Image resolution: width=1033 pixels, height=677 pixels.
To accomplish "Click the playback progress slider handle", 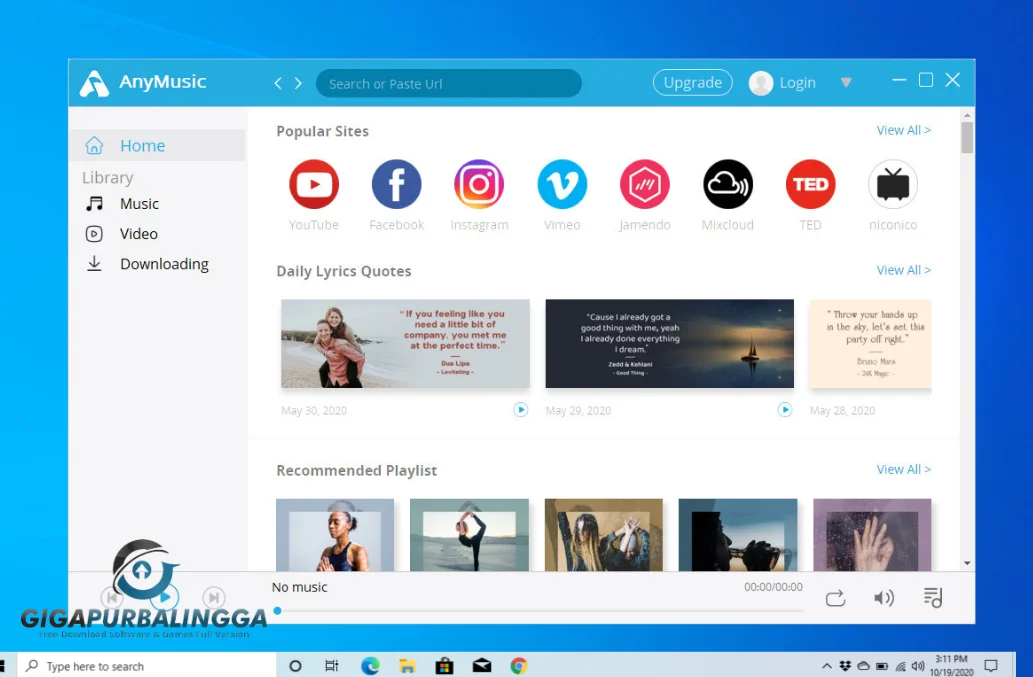I will (277, 610).
